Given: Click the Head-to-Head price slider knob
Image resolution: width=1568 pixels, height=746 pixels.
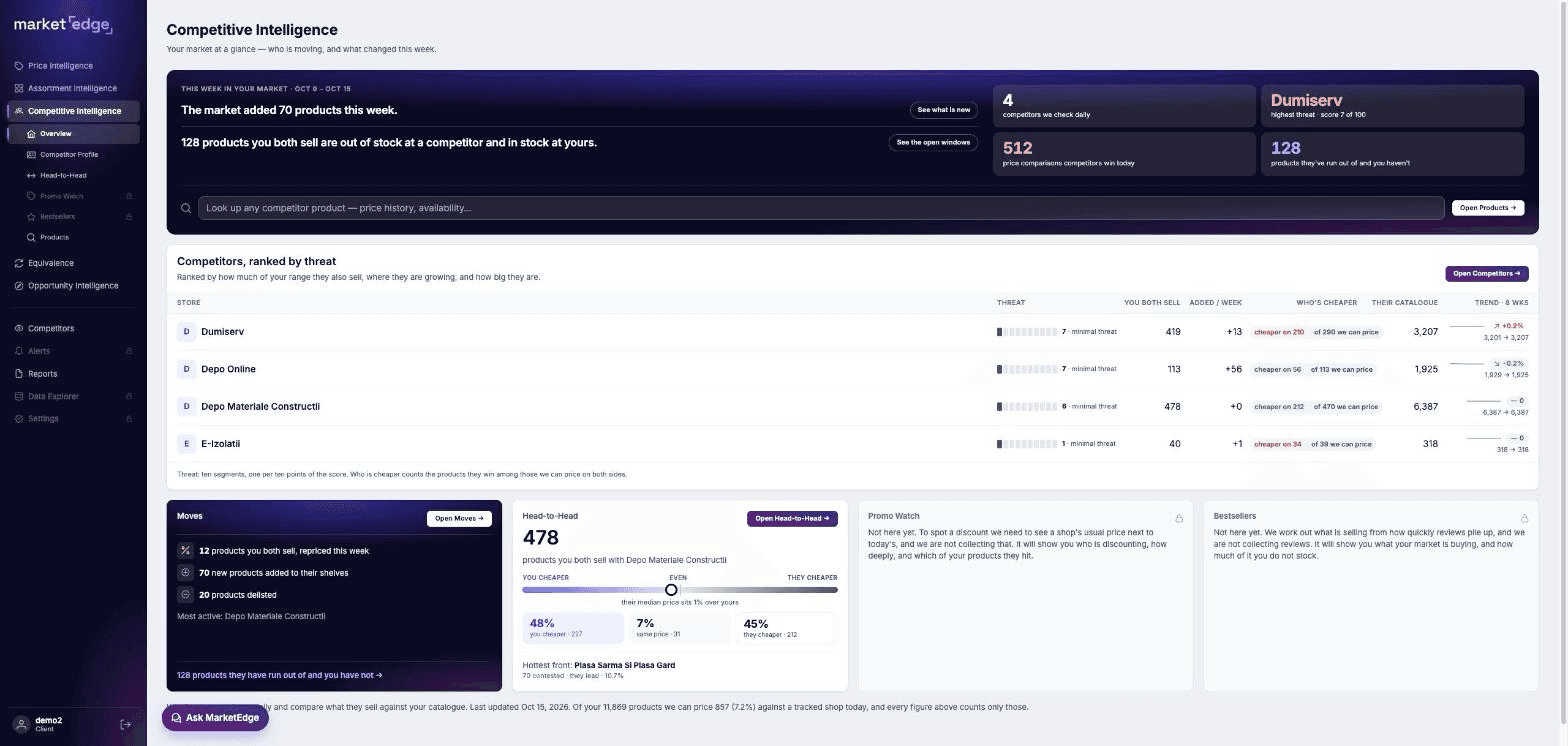Looking at the screenshot, I should (x=671, y=590).
